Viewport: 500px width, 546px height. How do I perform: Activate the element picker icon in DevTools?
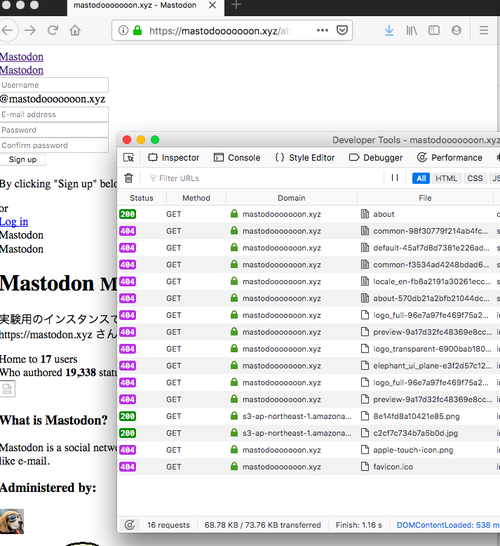point(128,158)
